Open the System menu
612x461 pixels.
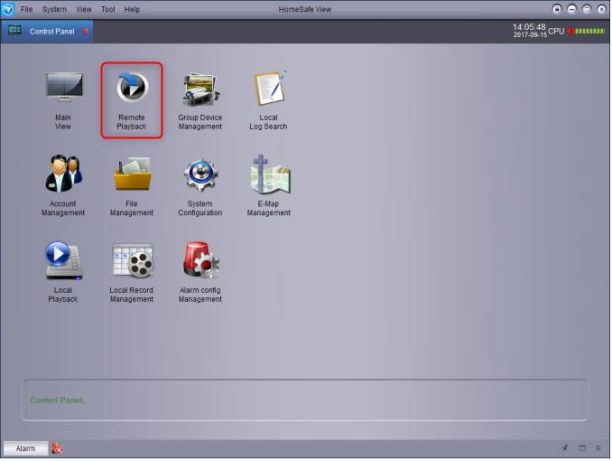pos(54,9)
